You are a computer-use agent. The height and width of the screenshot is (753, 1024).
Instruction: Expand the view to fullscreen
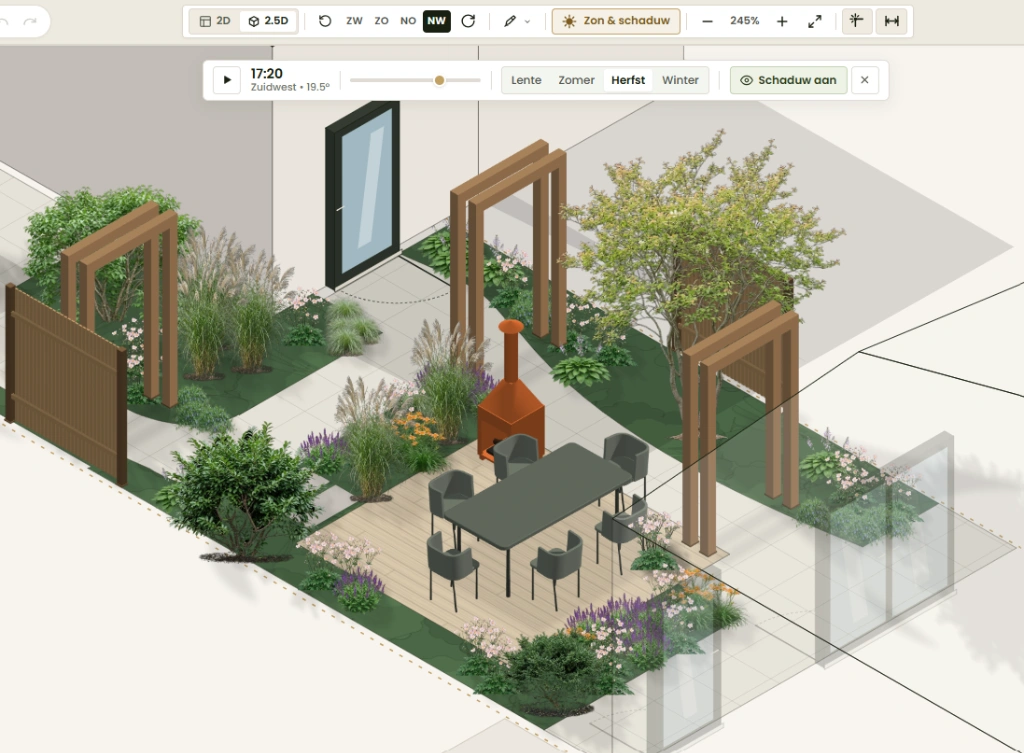(814, 21)
